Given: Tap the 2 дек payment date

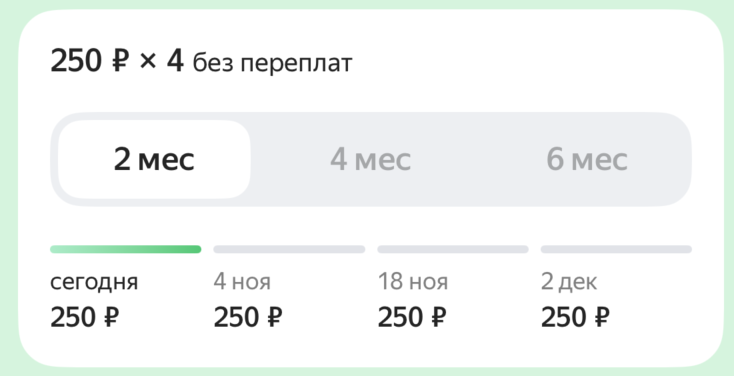Looking at the screenshot, I should pos(569,282).
